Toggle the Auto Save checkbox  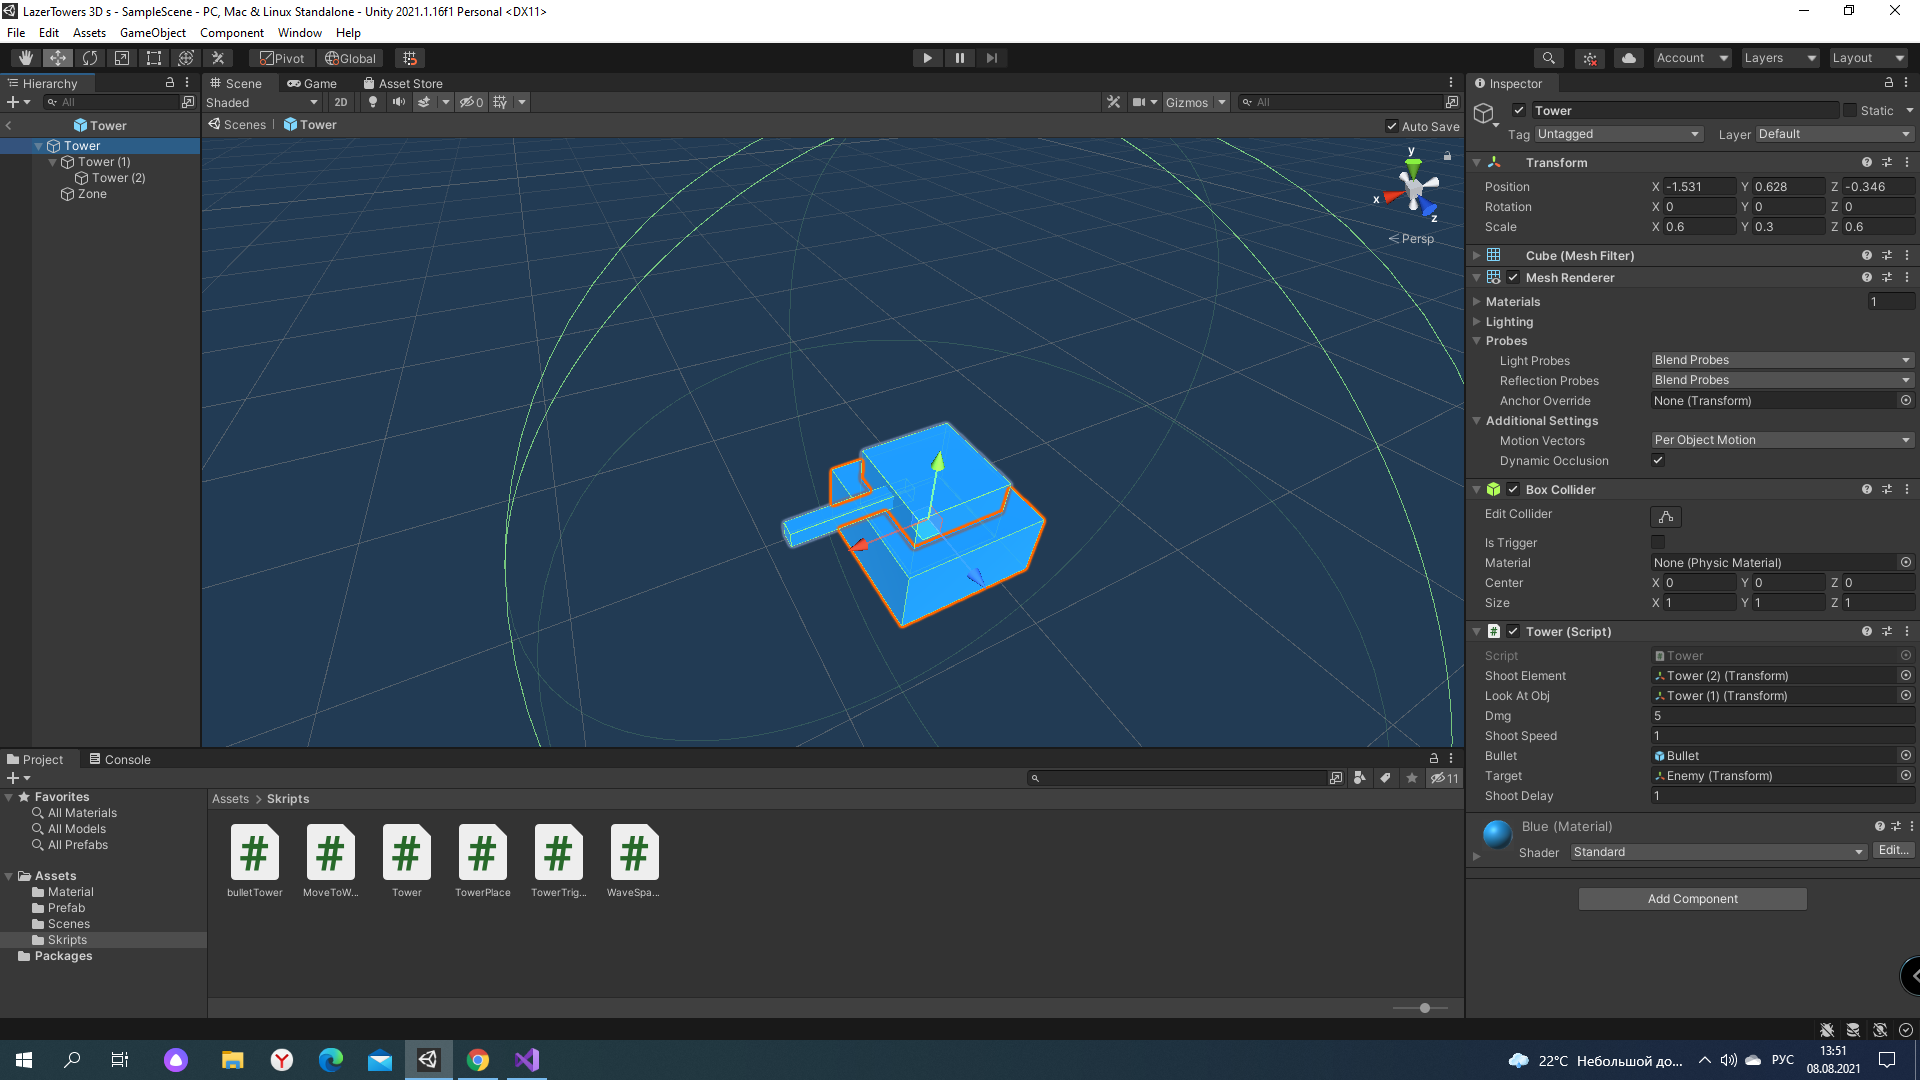[x=1391, y=126]
